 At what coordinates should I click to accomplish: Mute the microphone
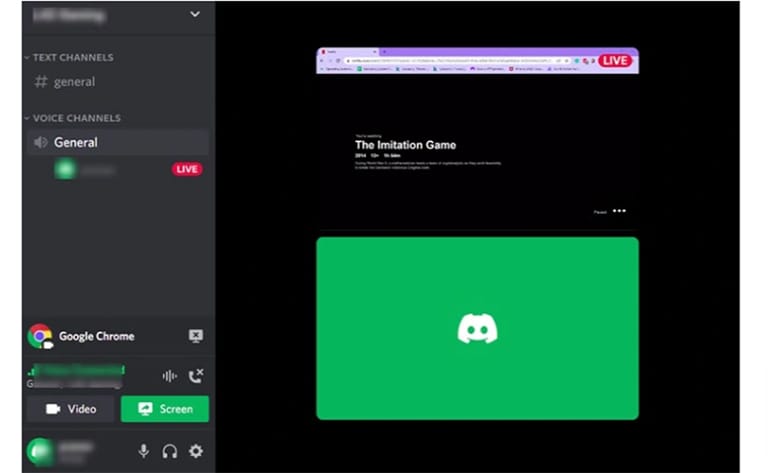pyautogui.click(x=144, y=451)
